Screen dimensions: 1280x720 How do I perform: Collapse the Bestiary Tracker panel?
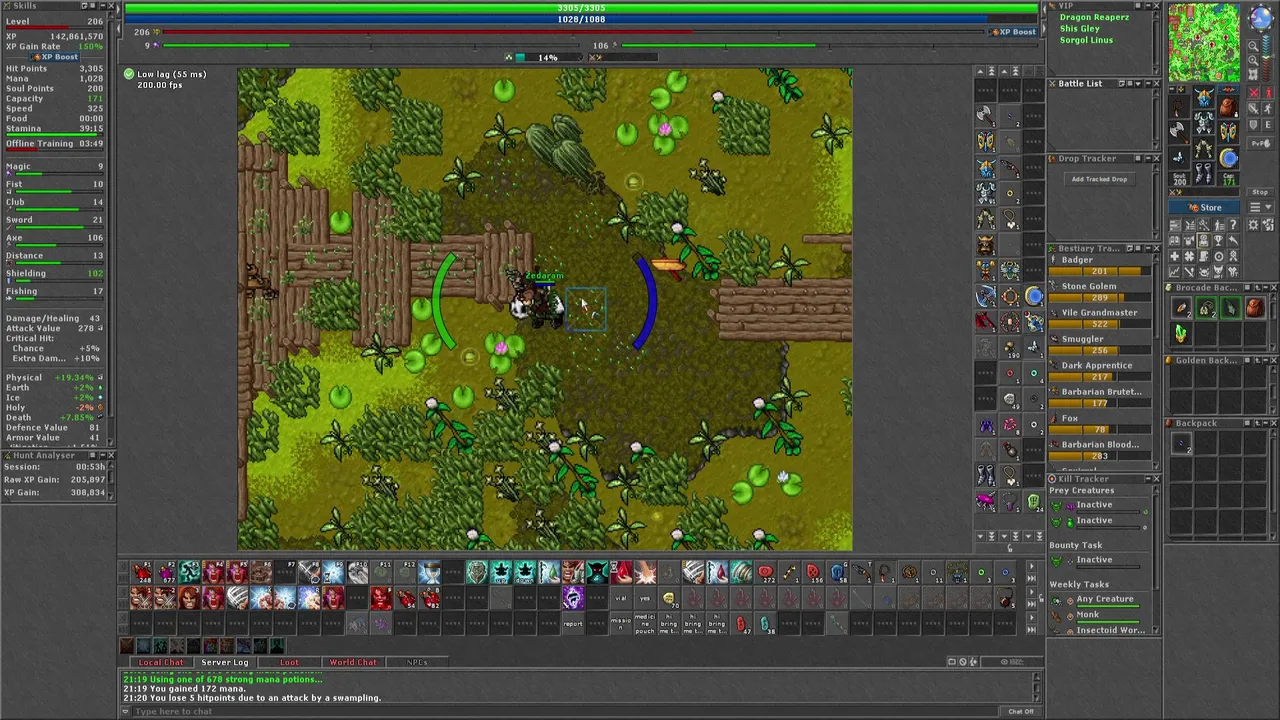coord(1148,248)
